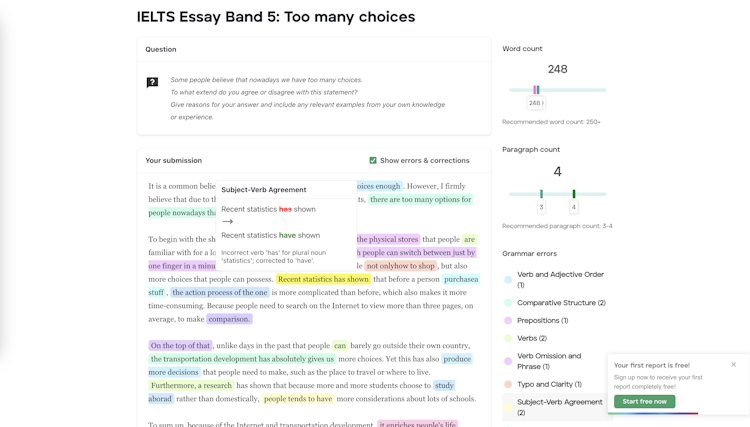This screenshot has height=427, width=750.
Task: Close the free report popup
Action: point(733,364)
